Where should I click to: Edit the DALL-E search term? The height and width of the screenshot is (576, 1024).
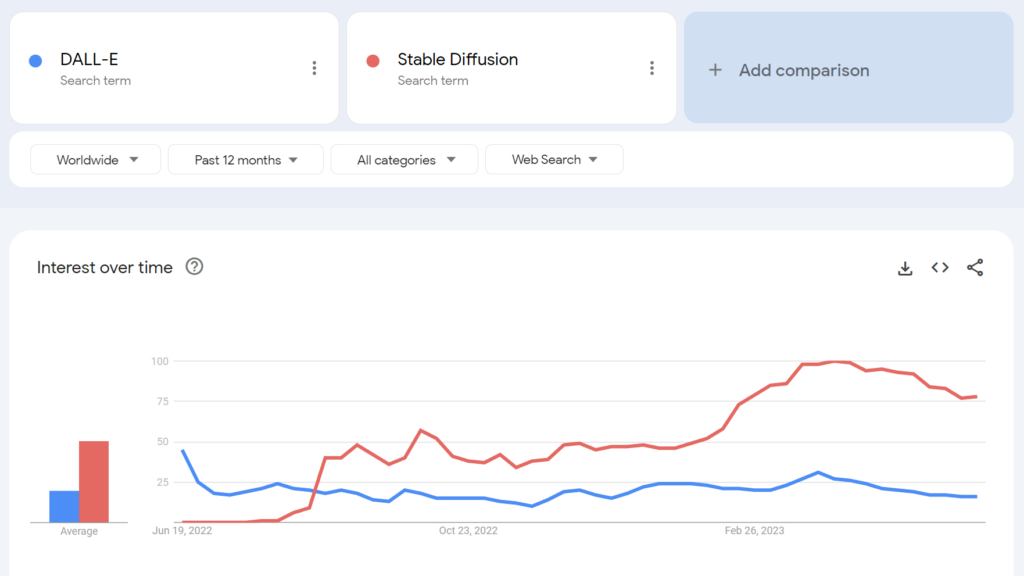[89, 59]
